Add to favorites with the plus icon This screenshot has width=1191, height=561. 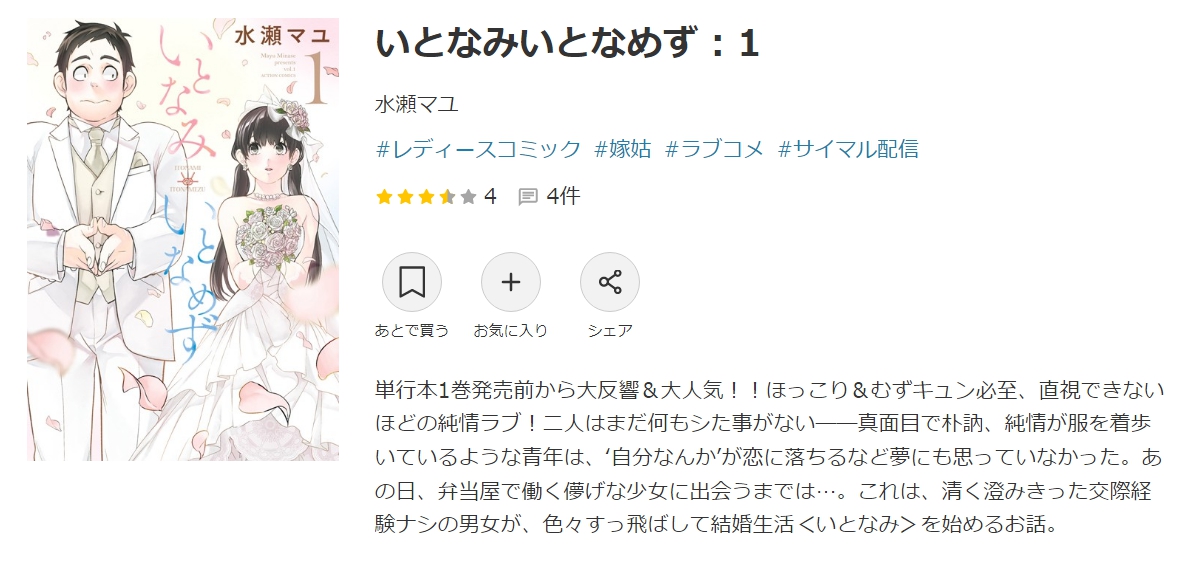pos(511,282)
